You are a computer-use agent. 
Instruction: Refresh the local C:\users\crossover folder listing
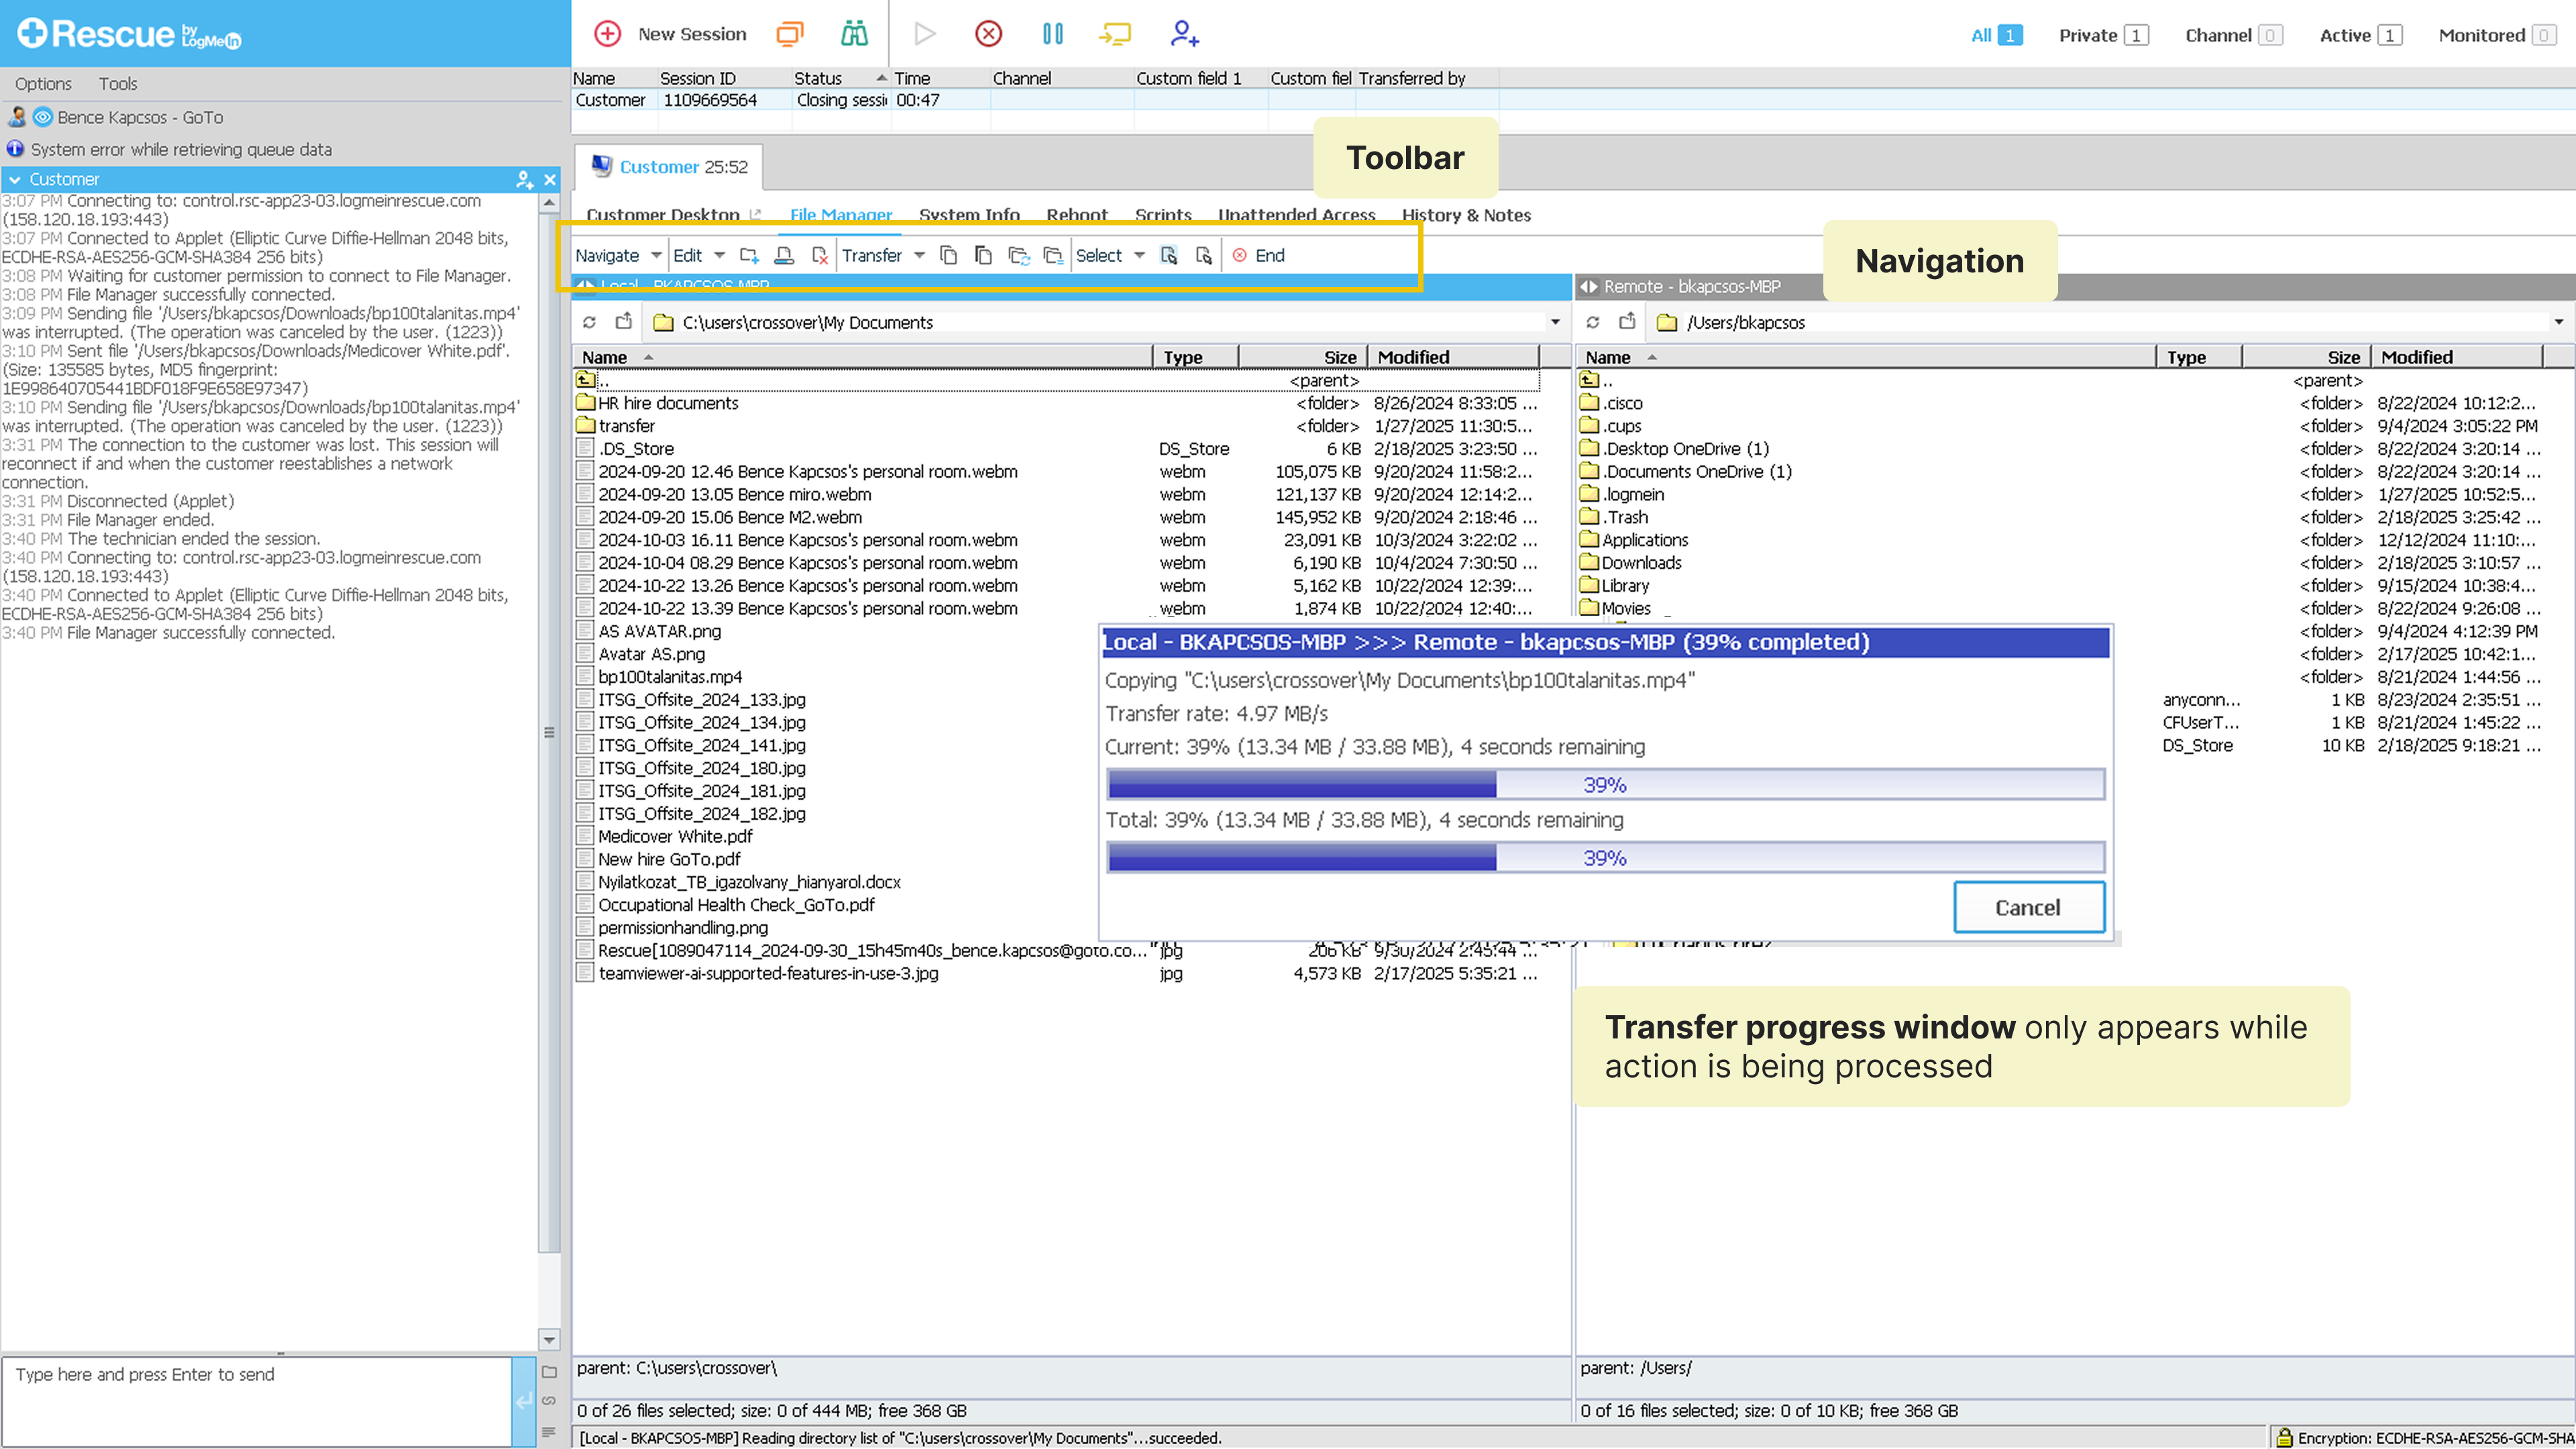pyautogui.click(x=589, y=322)
